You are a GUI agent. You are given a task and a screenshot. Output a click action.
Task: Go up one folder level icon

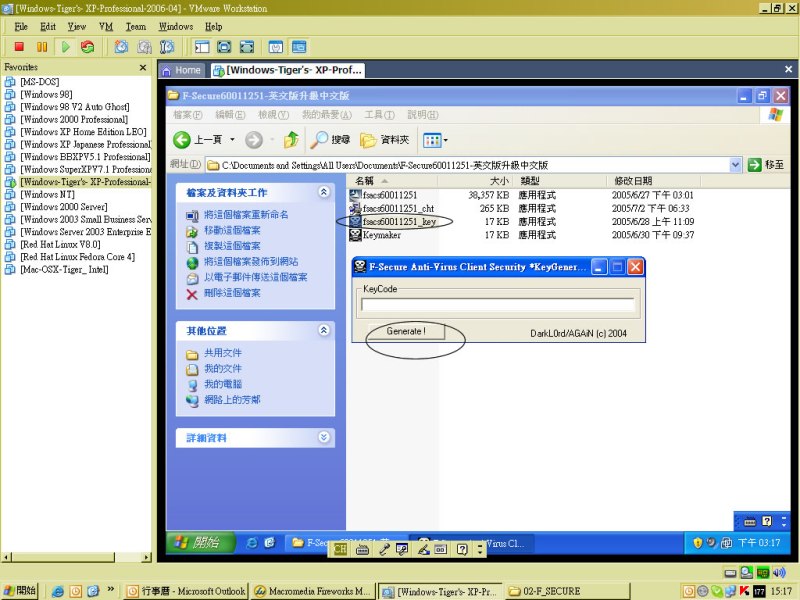click(x=291, y=140)
